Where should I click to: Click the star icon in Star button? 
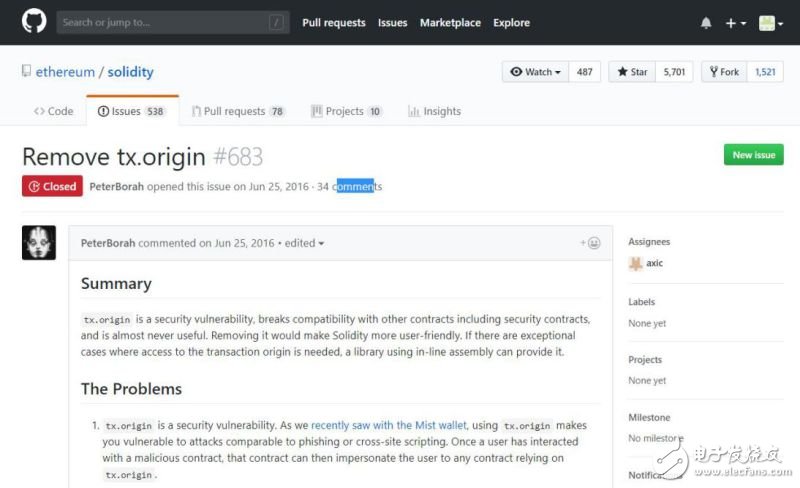pyautogui.click(x=622, y=72)
